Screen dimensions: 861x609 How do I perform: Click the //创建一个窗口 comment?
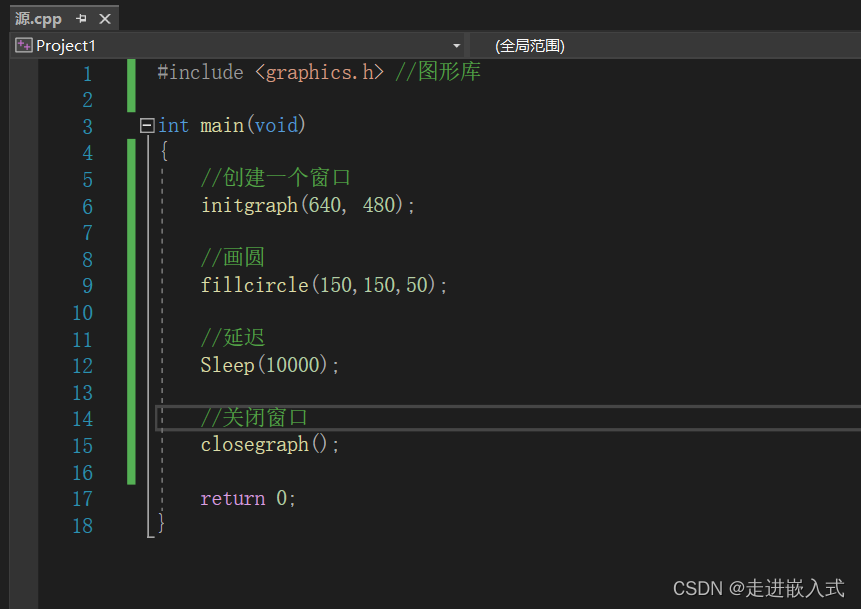pyautogui.click(x=277, y=177)
